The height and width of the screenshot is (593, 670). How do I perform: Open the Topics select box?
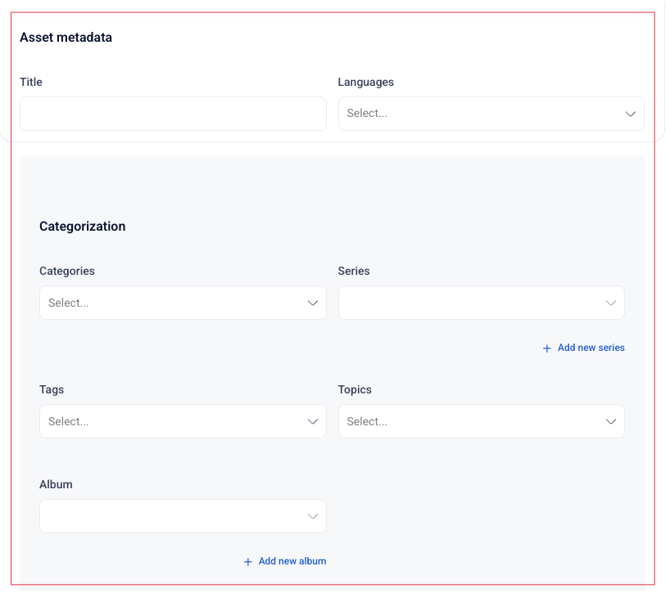(470, 422)
